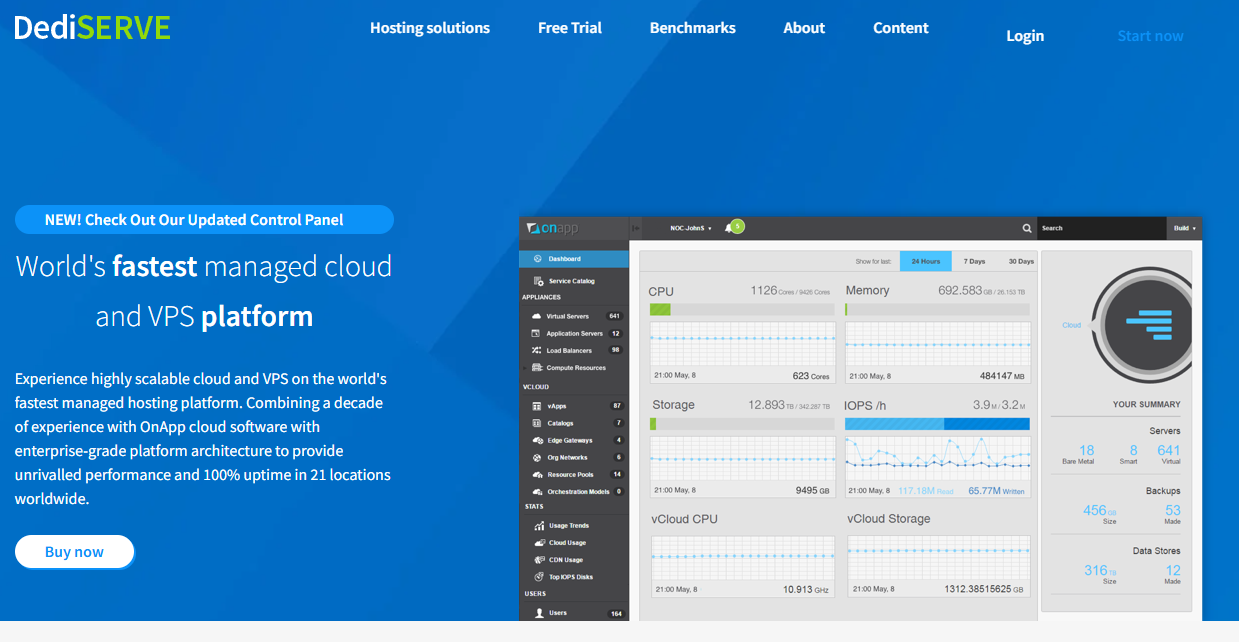Click the Virtual Servers cloud icon
This screenshot has width=1239, height=642.
(537, 316)
